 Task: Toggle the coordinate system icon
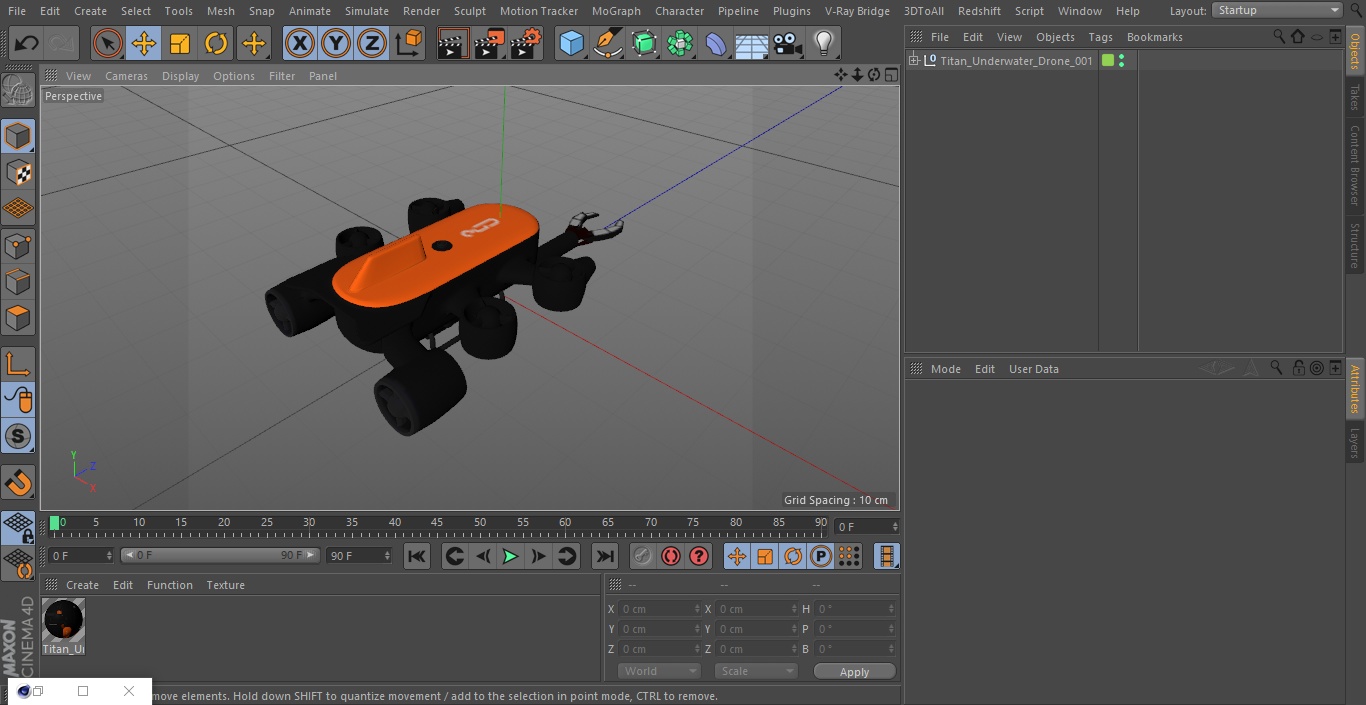click(409, 44)
